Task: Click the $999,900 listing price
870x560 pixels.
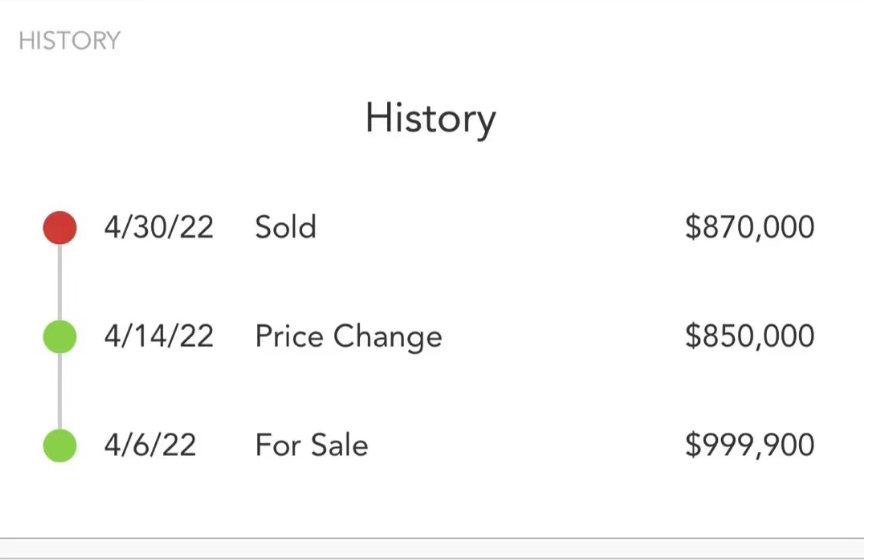Action: click(750, 445)
